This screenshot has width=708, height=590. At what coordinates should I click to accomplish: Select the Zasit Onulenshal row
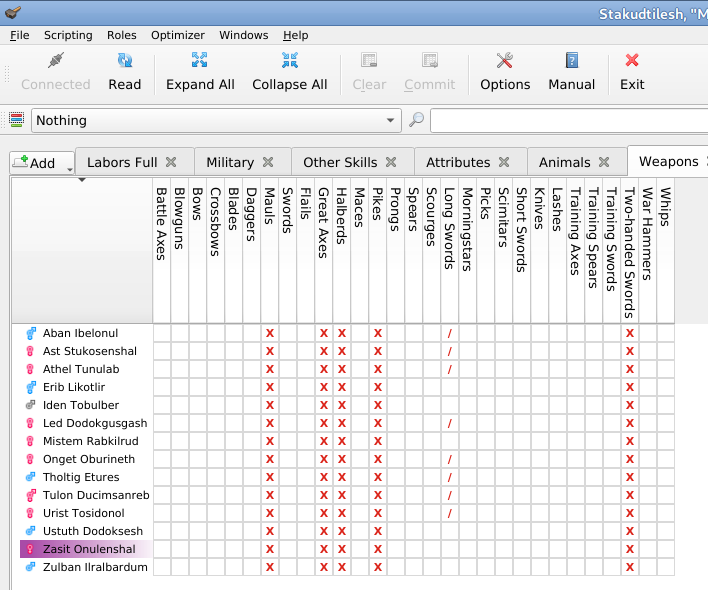tap(88, 549)
